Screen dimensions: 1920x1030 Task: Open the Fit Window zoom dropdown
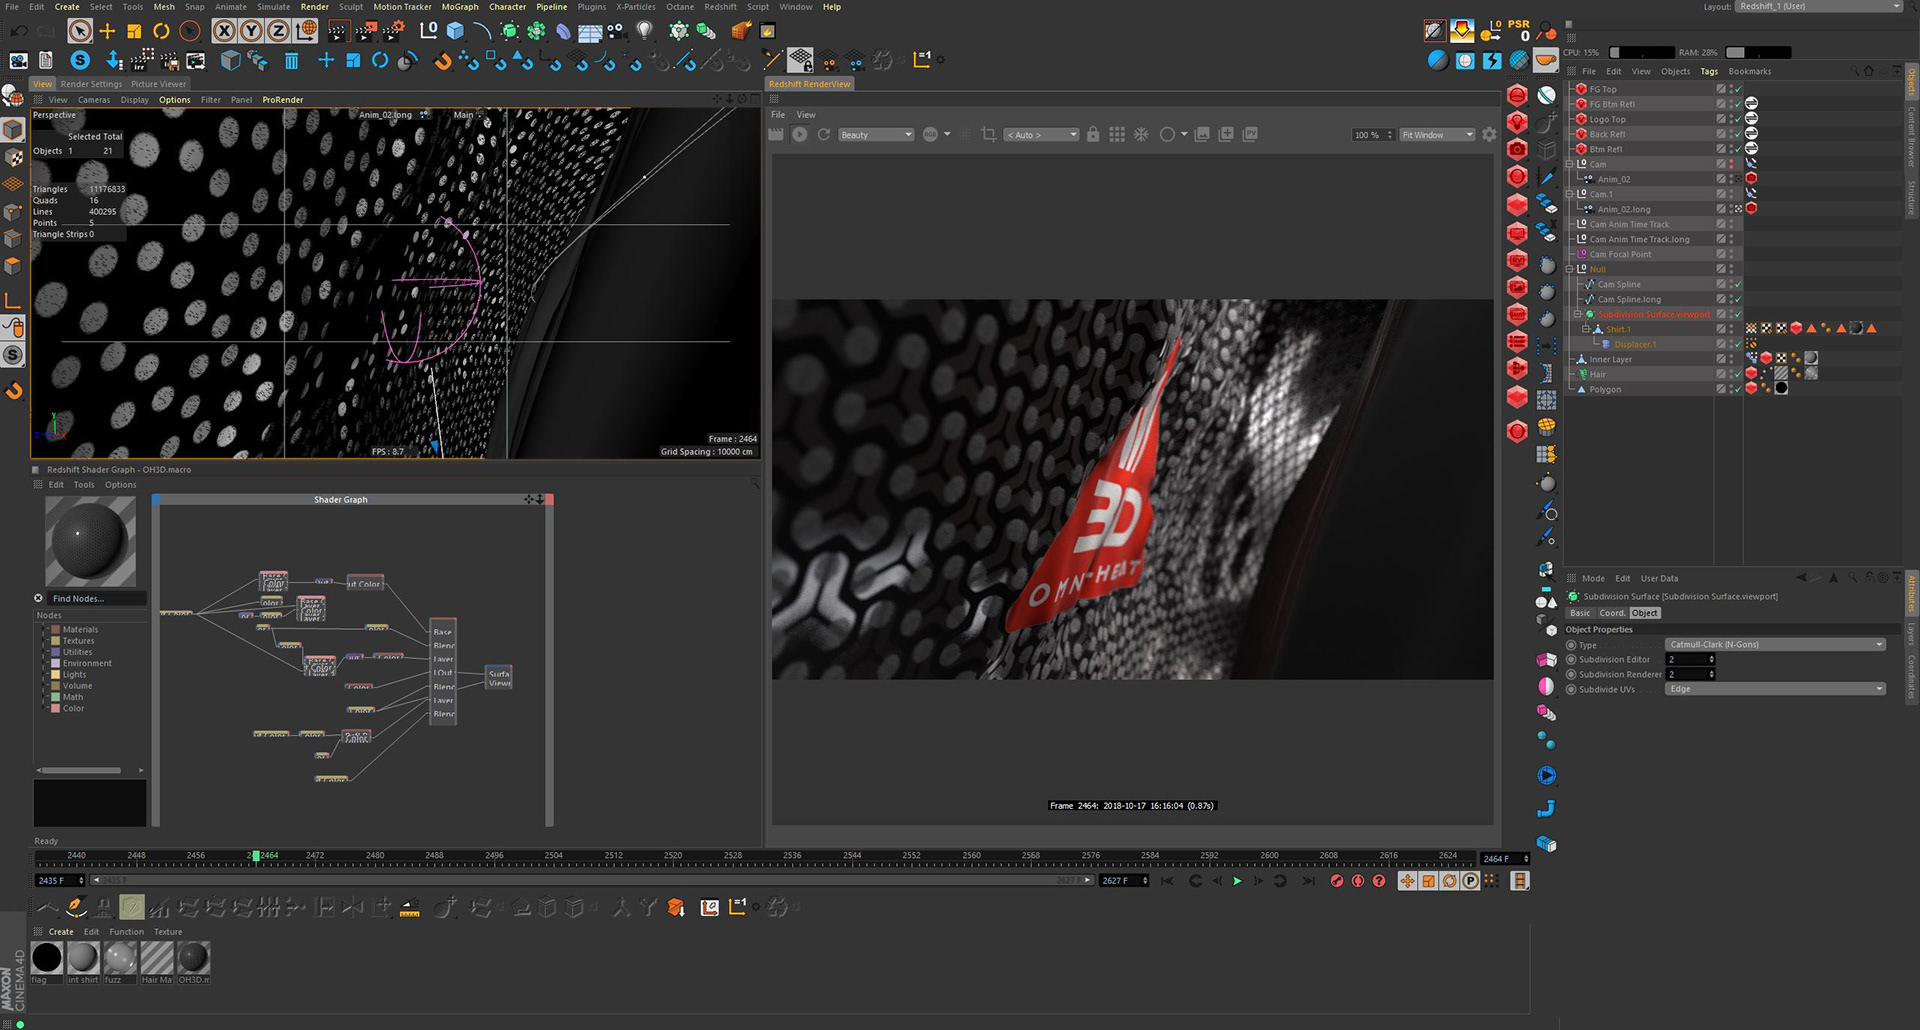pos(1437,135)
